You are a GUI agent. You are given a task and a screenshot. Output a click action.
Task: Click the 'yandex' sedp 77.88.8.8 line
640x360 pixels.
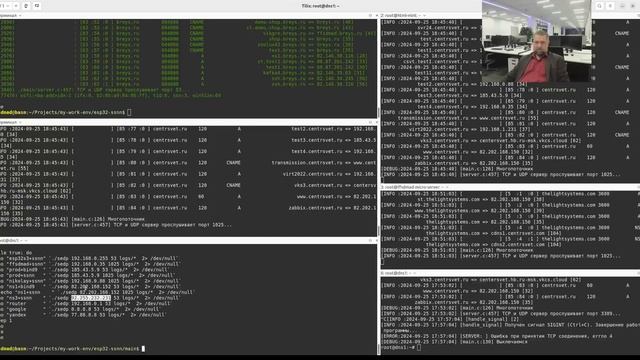(82, 315)
